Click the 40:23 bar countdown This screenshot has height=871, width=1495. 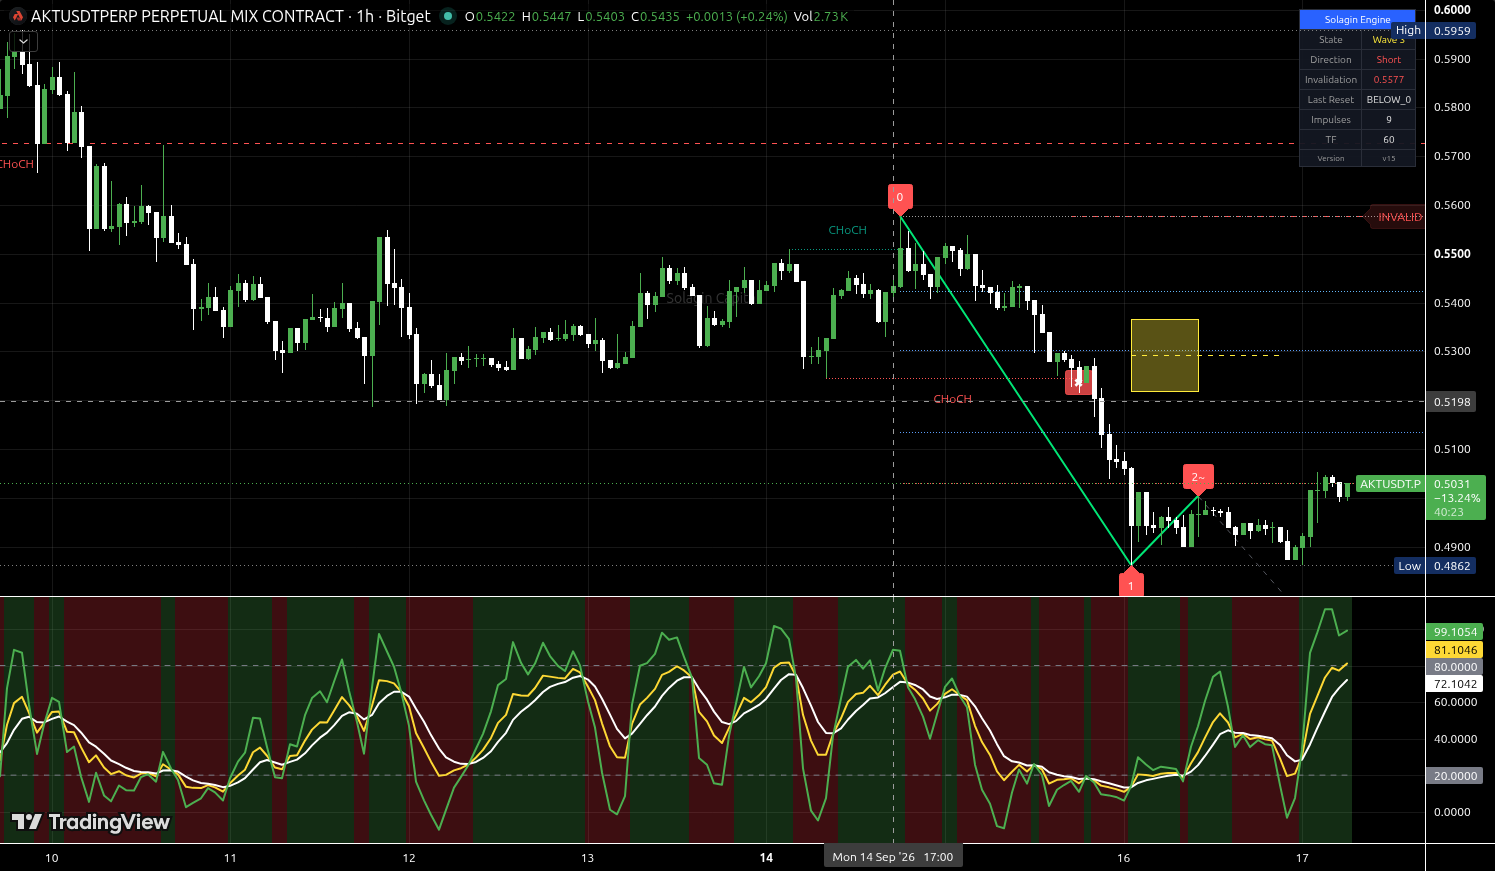coord(1448,512)
